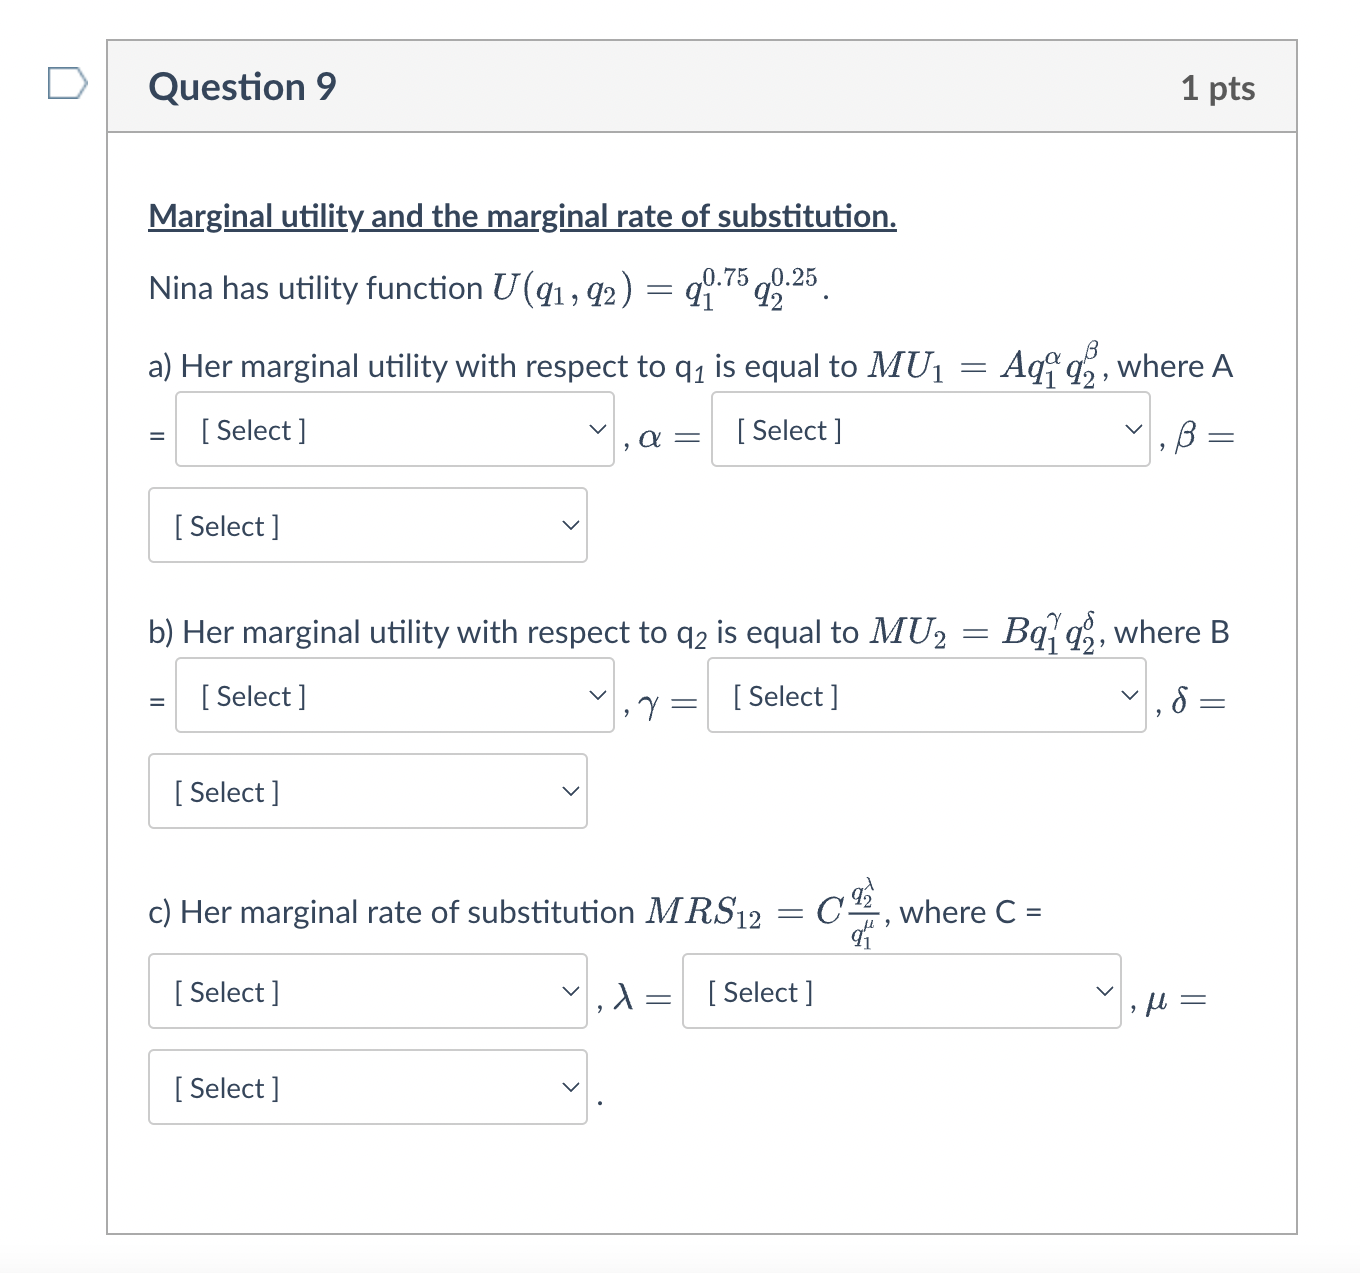Screen dimensions: 1360x1273
Task: Open the constant C select dropdown
Action: click(x=367, y=991)
